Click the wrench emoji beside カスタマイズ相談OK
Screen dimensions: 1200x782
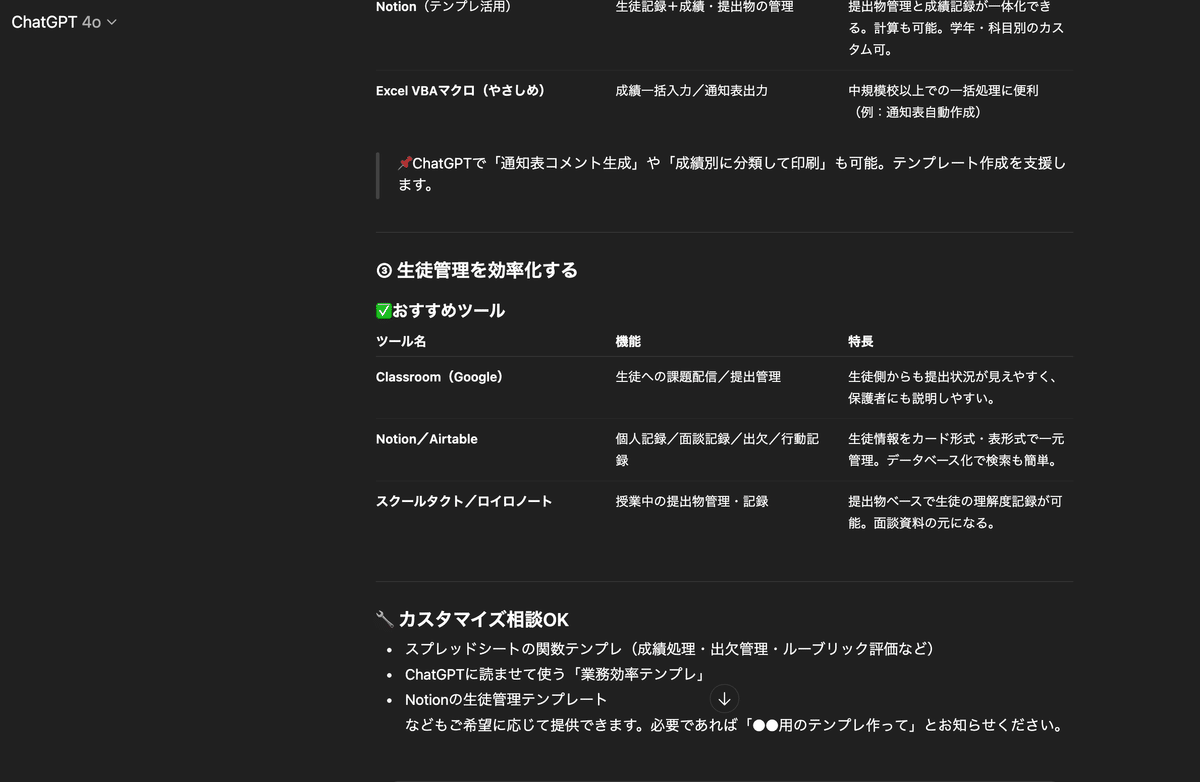(x=385, y=618)
